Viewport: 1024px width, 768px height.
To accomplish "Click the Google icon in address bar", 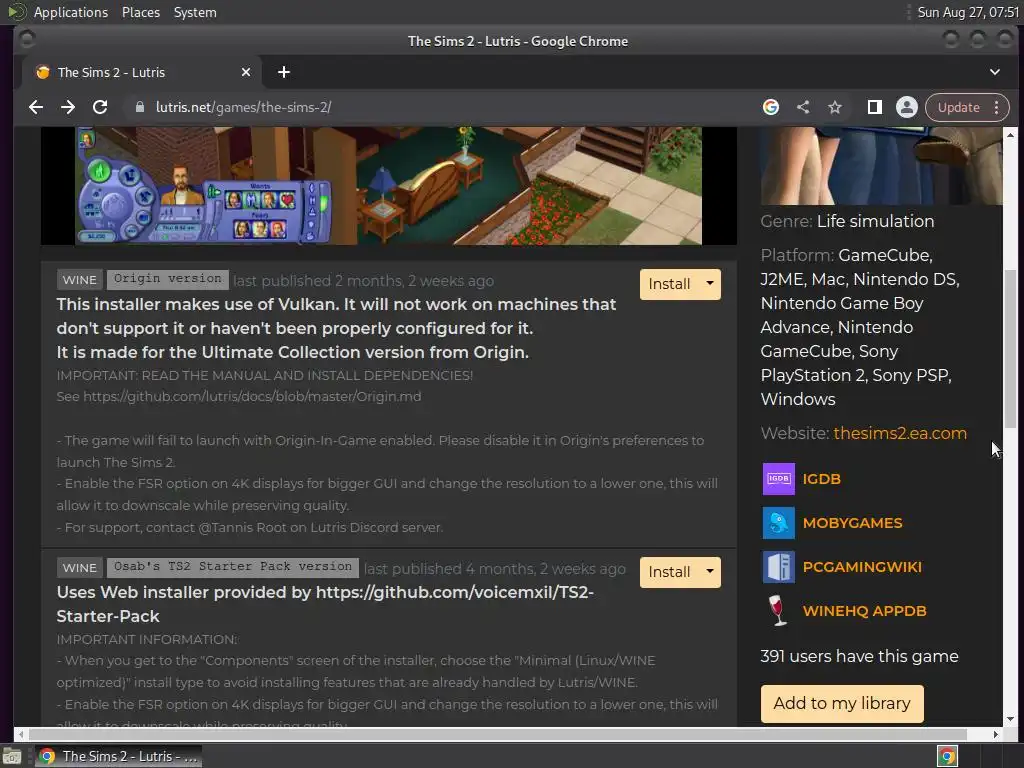I will tap(771, 107).
